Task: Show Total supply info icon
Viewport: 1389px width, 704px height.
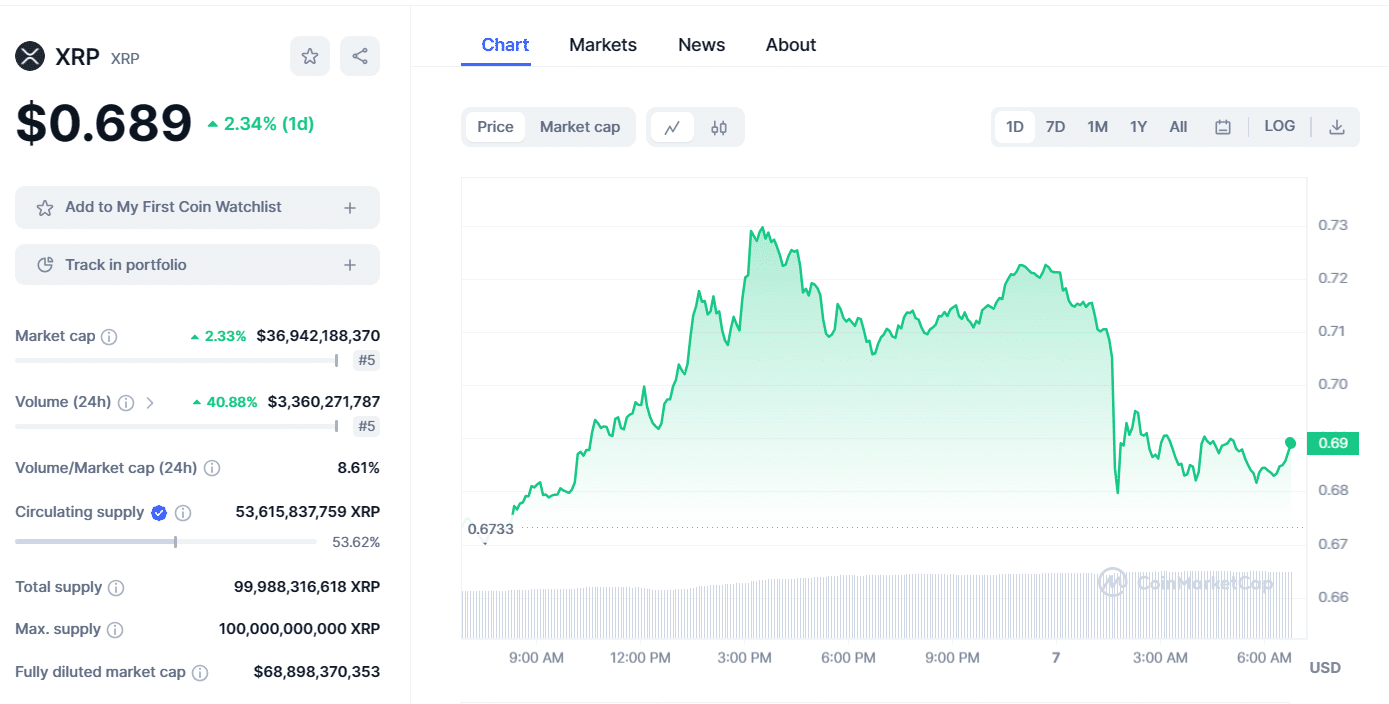Action: 116,588
